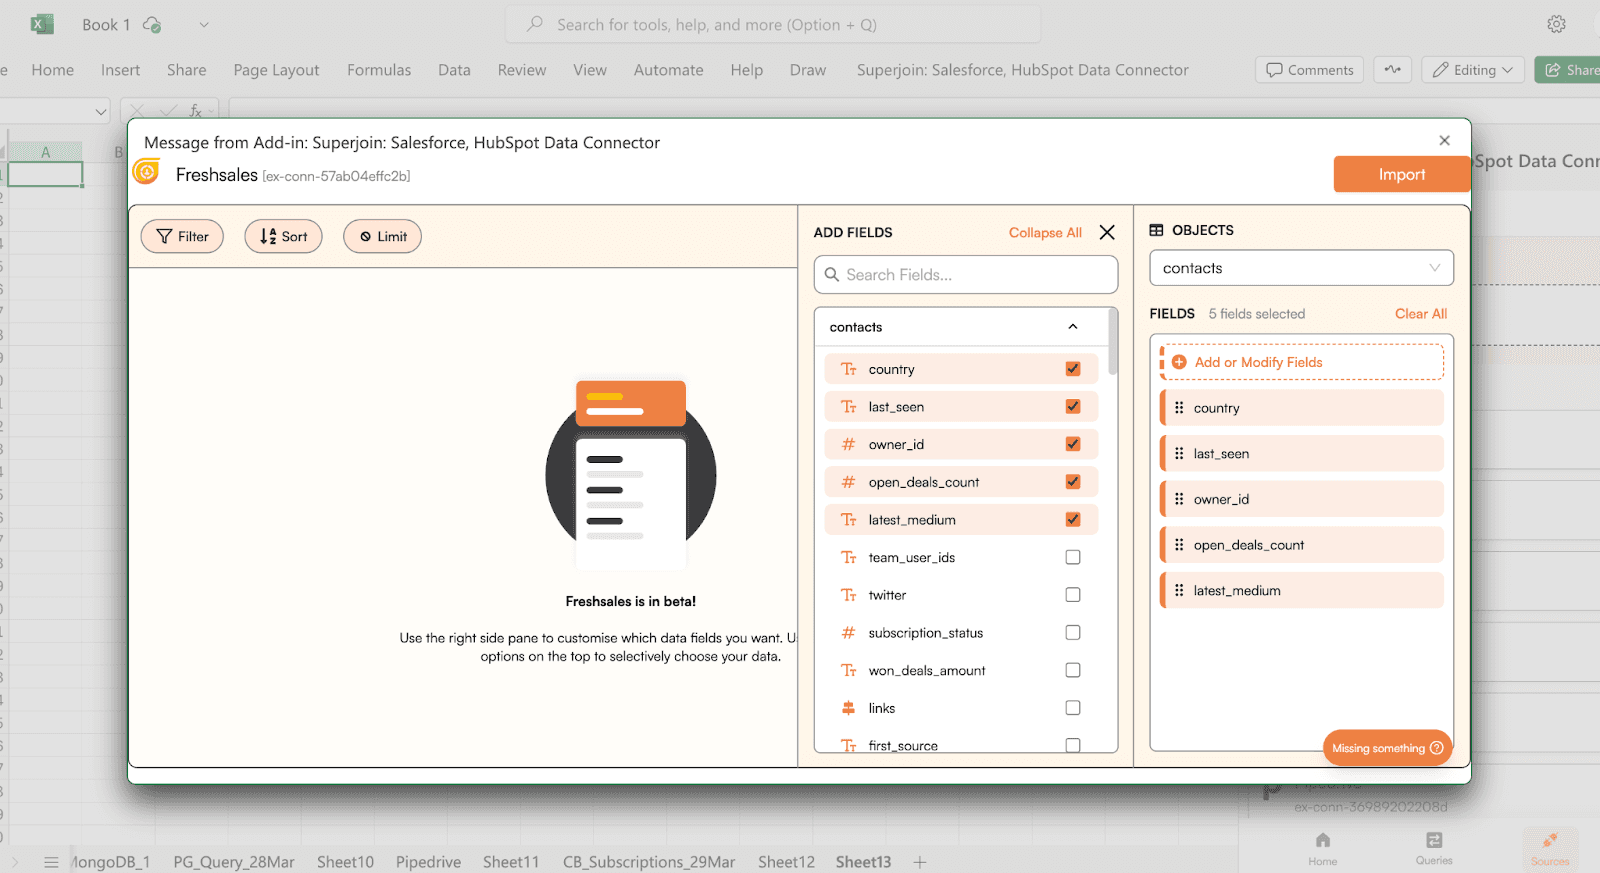
Task: Click the text icon for won_deals_amount
Action: pos(849,670)
